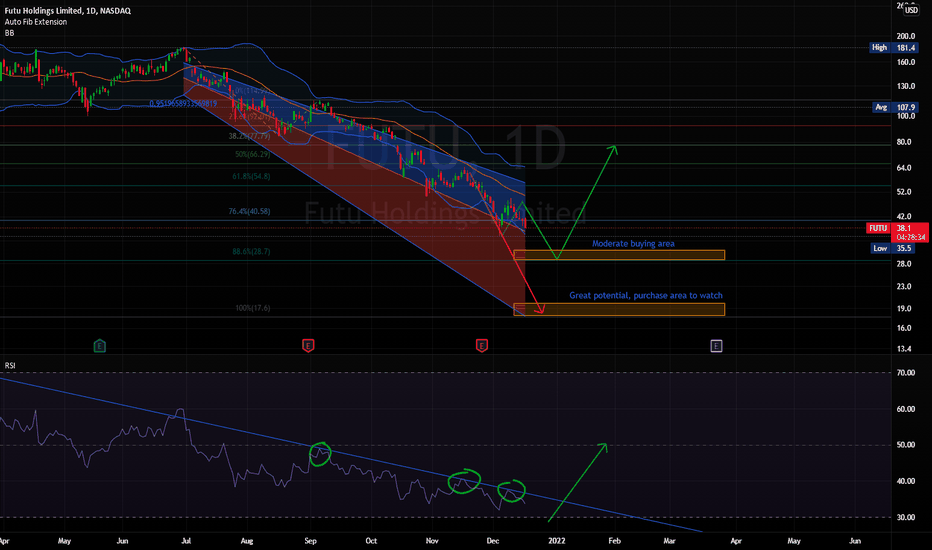Click the 'Moderate buying area' annotation text
The image size is (932, 550).
633,244
